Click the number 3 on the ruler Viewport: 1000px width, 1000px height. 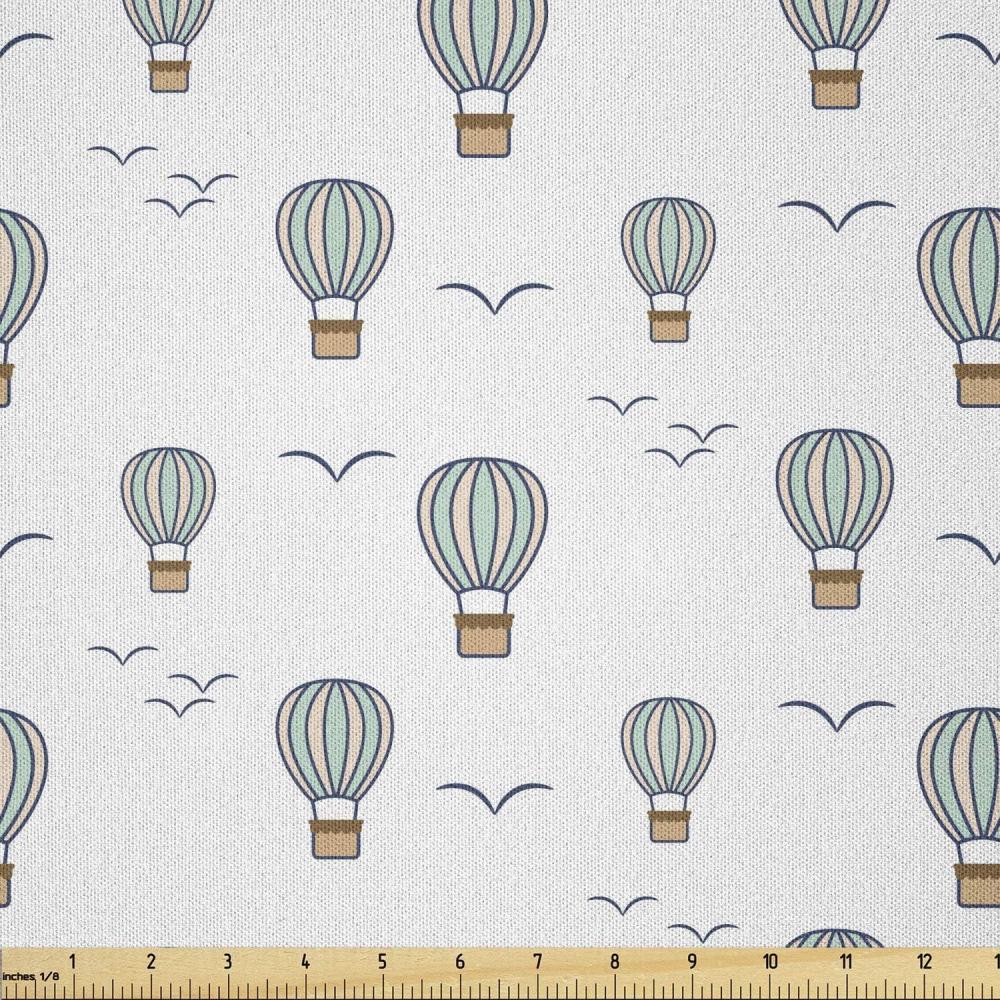coord(228,961)
